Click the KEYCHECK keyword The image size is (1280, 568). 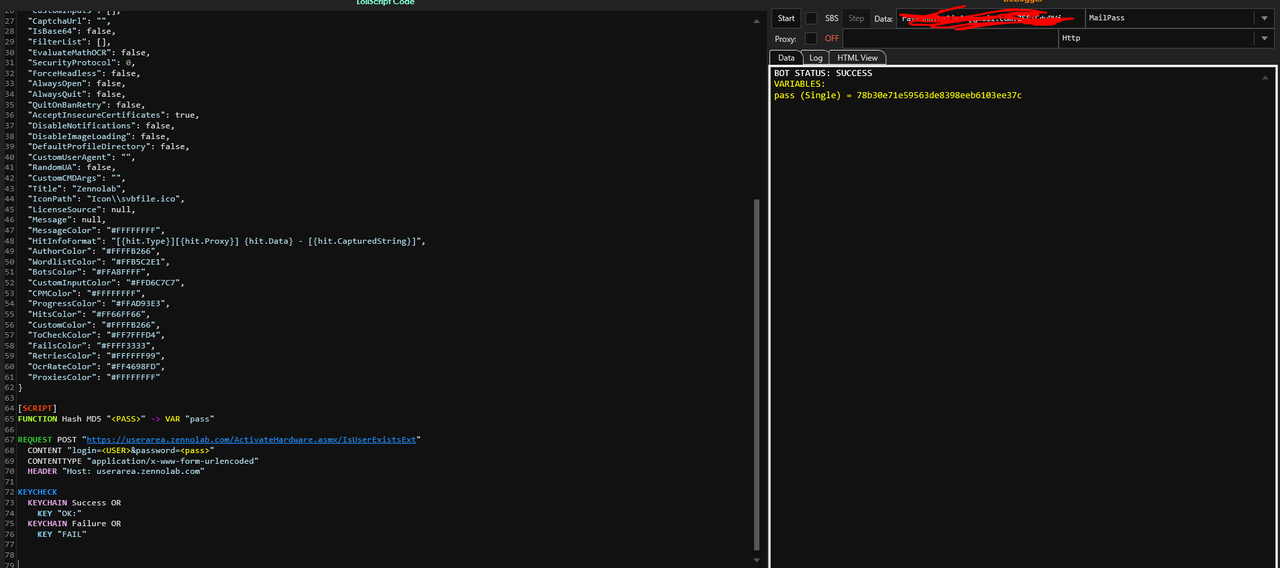[x=38, y=492]
